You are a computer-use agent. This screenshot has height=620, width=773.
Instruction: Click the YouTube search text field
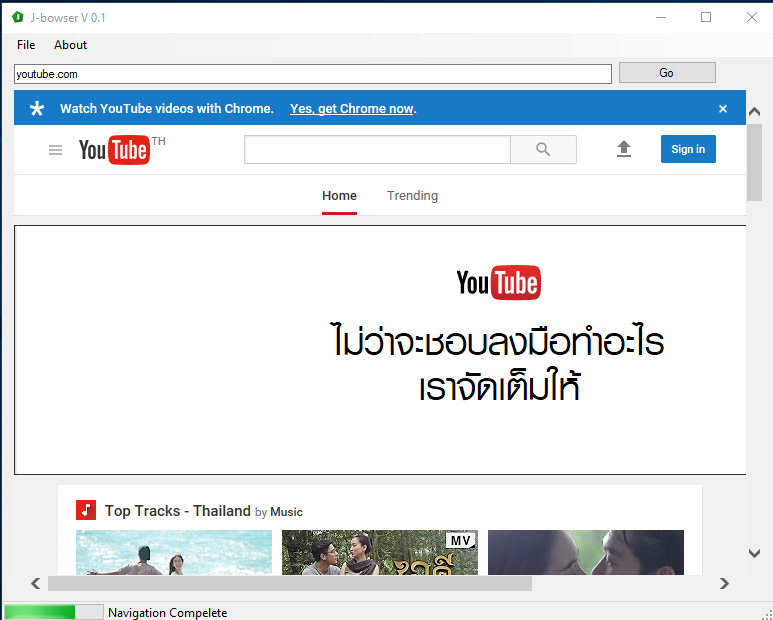377,149
